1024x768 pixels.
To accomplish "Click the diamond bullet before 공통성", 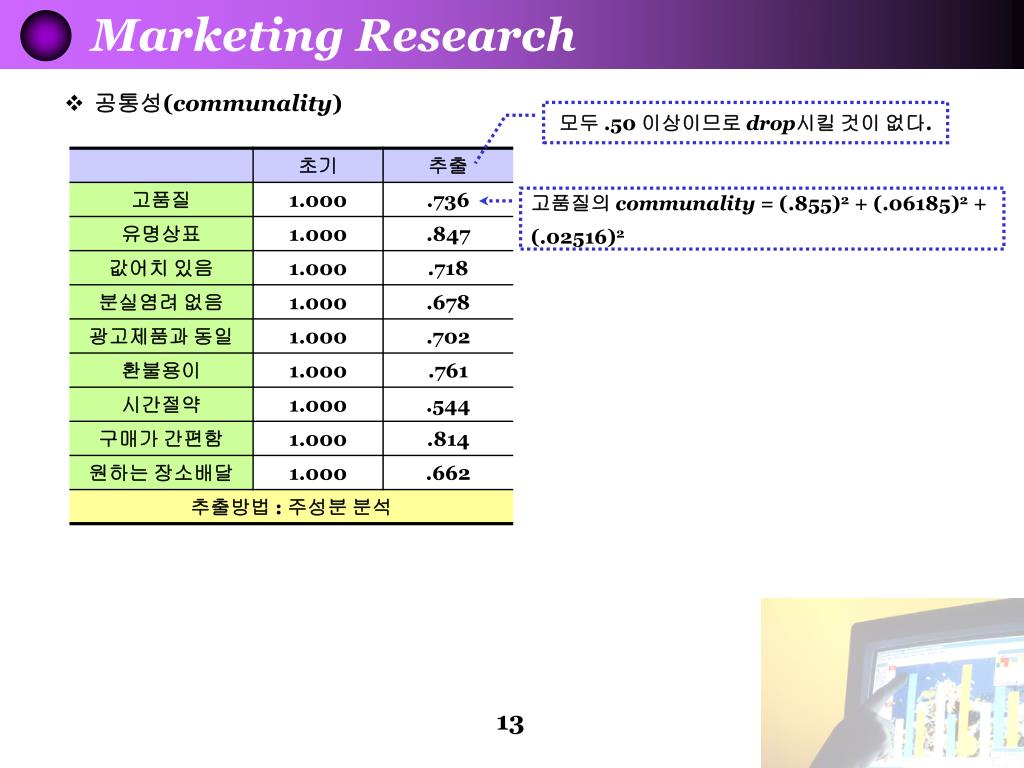I will point(74,103).
